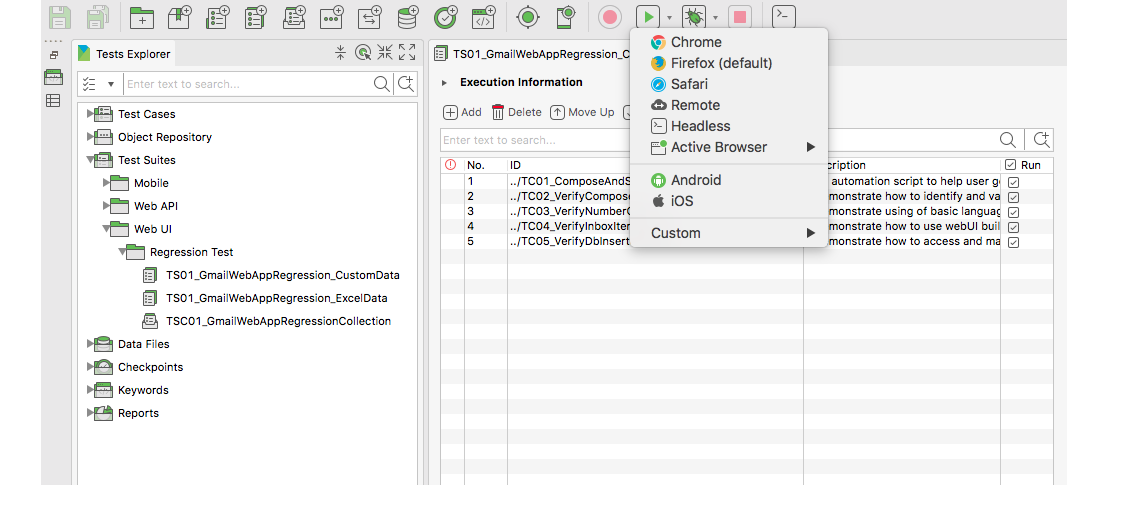Click the Add button

point(462,112)
